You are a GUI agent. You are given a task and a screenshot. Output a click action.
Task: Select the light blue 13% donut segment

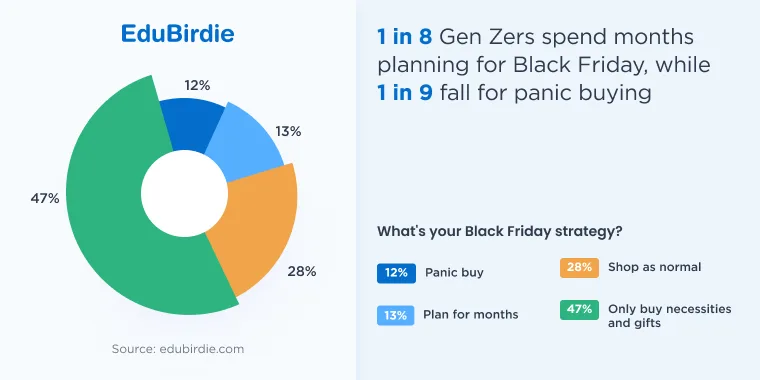pos(245,143)
